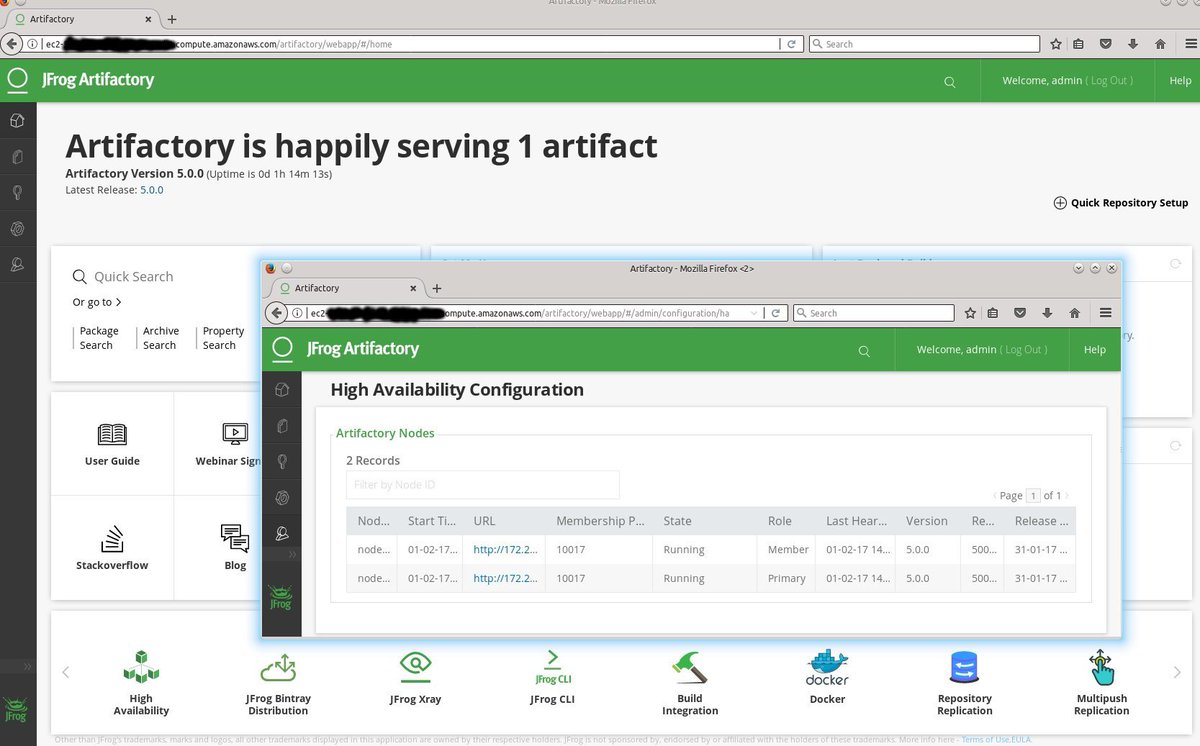Viewport: 1200px width, 746px height.
Task: Open Property Search
Action: [222, 338]
